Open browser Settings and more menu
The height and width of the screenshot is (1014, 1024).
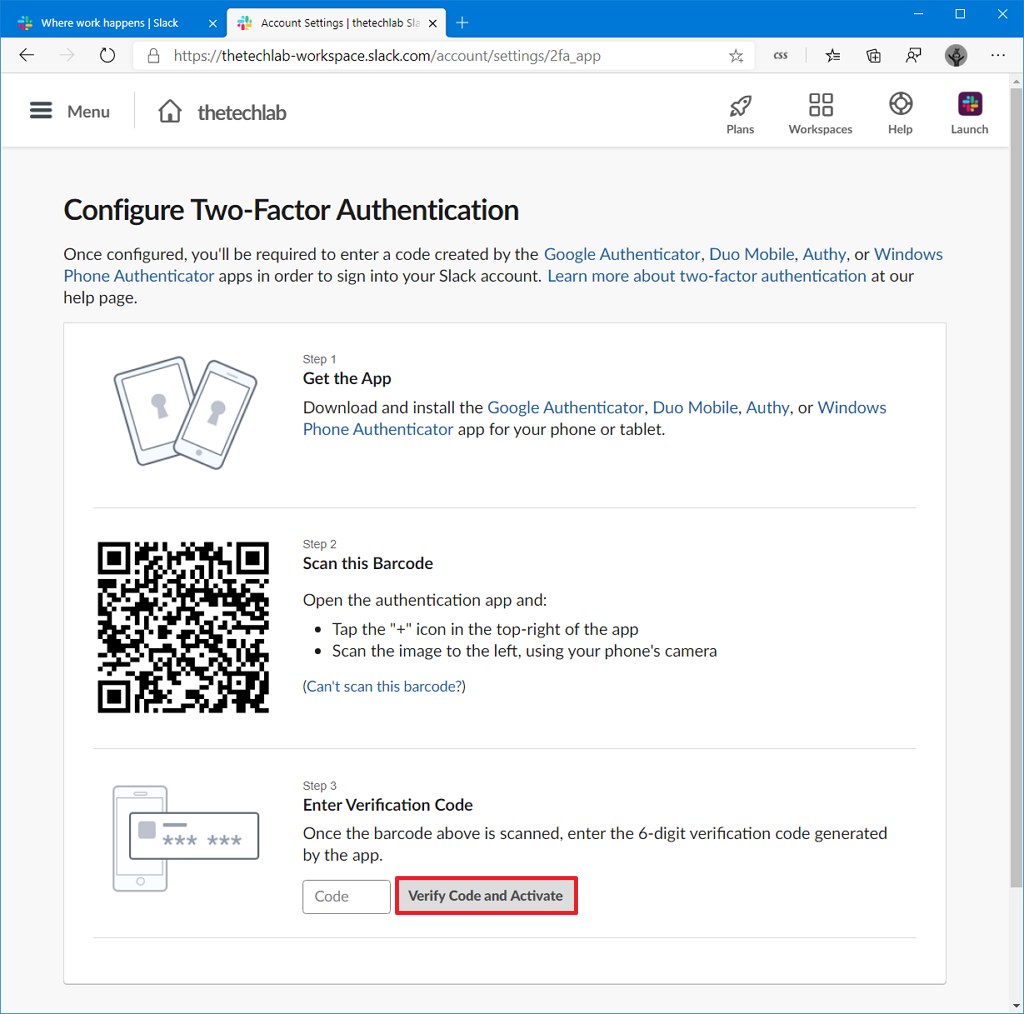[997, 56]
